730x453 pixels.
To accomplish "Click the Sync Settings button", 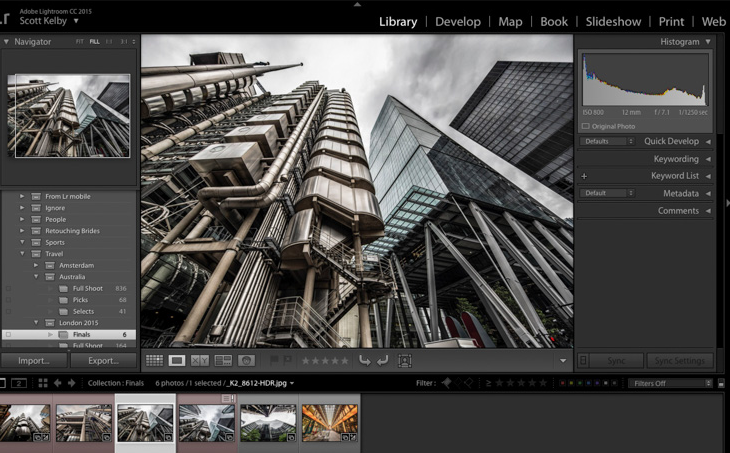I will point(679,360).
